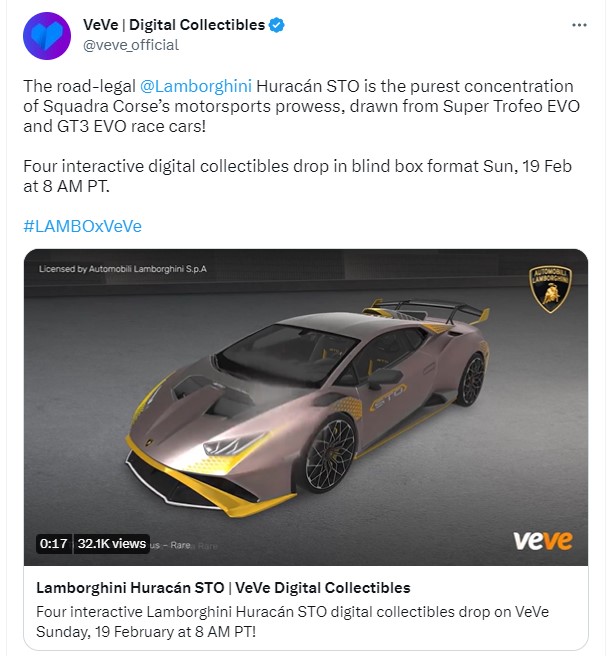
Task: Click the tweet paragraph about Squadra Corse
Action: [x=301, y=106]
